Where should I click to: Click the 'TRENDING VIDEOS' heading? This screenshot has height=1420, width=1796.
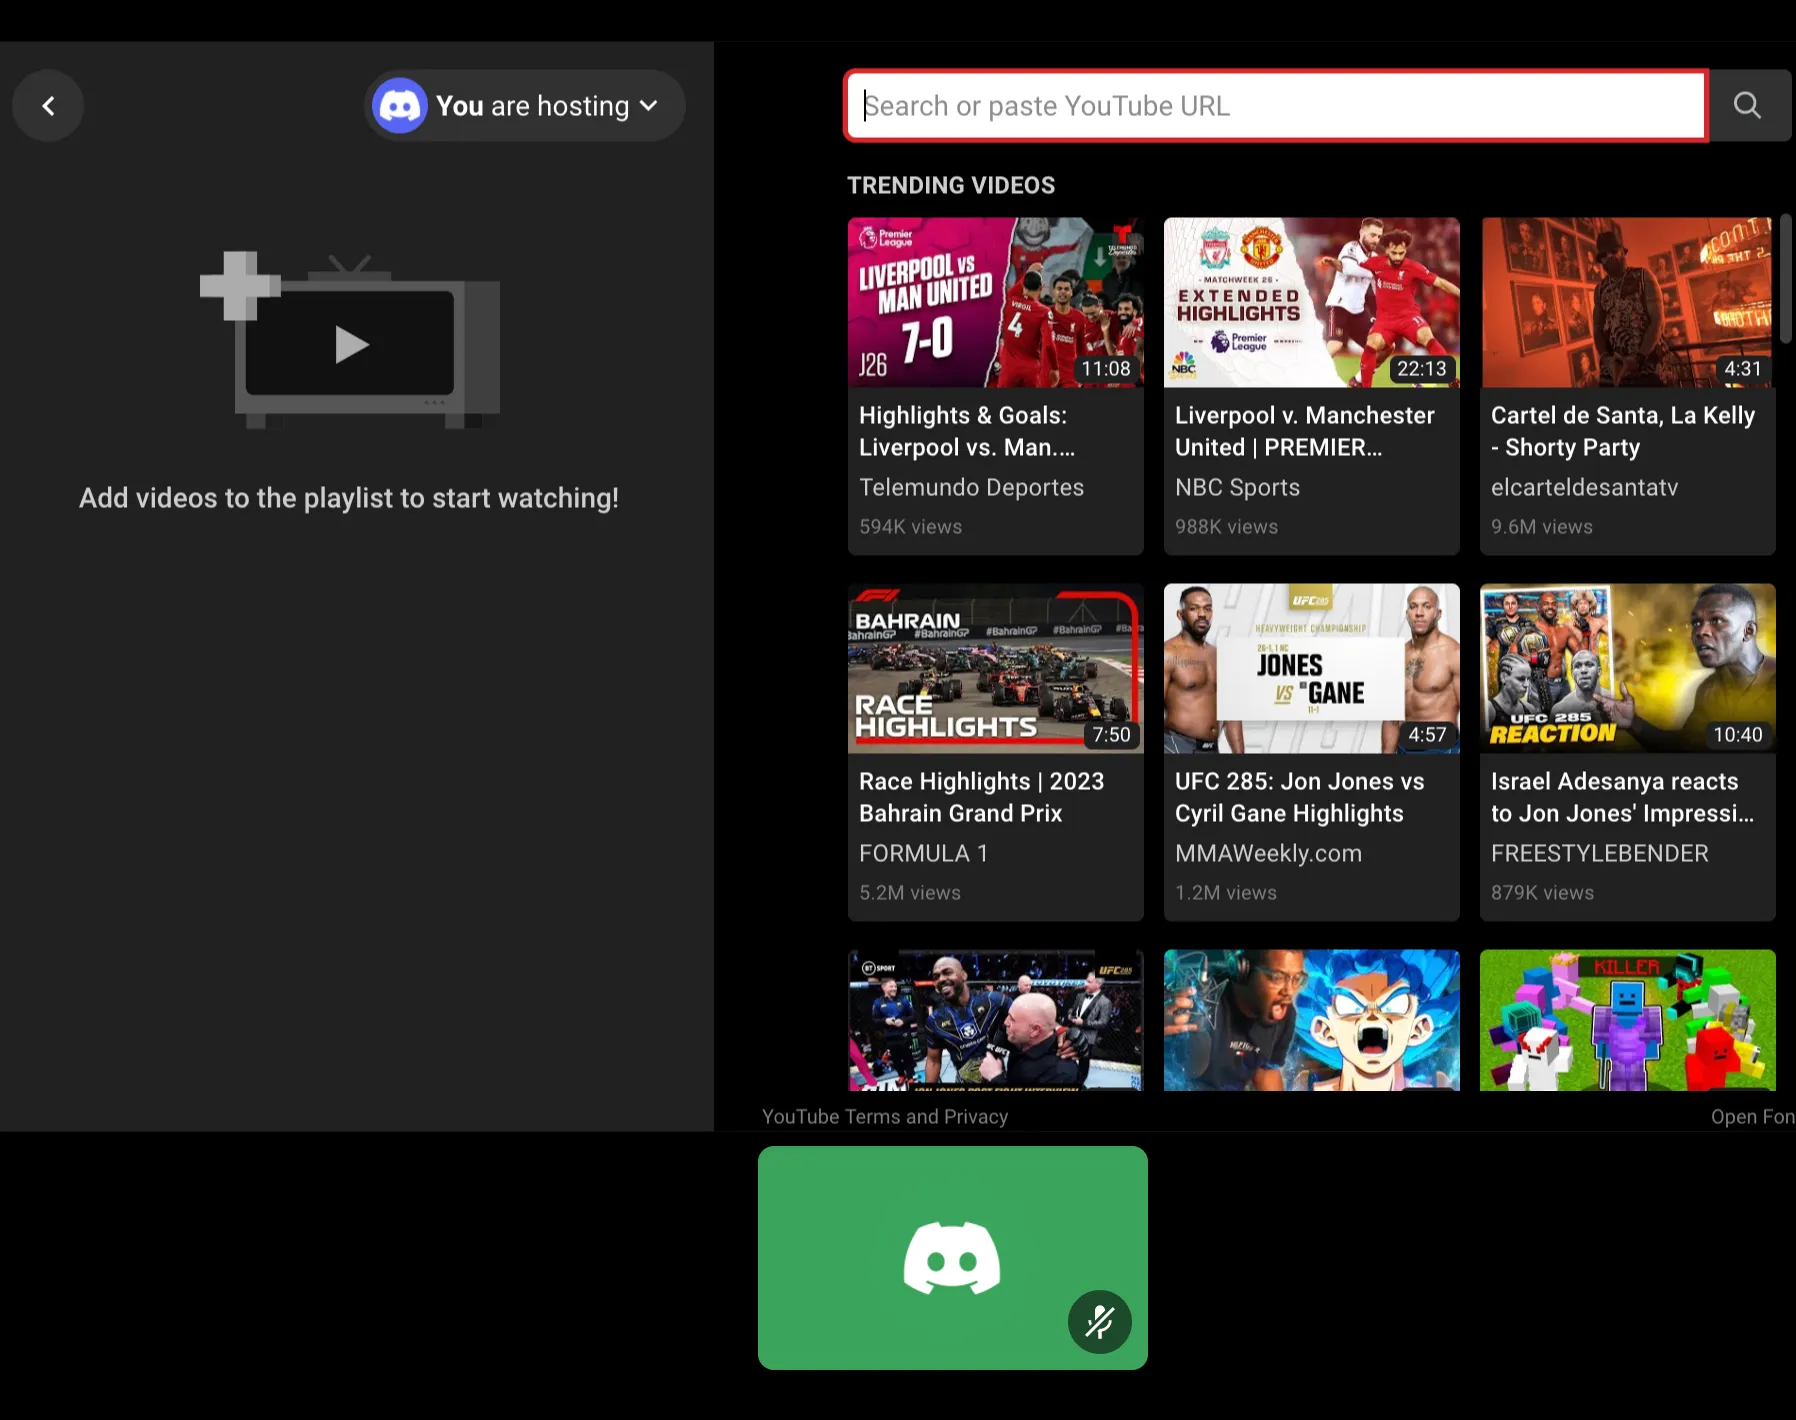(x=951, y=185)
